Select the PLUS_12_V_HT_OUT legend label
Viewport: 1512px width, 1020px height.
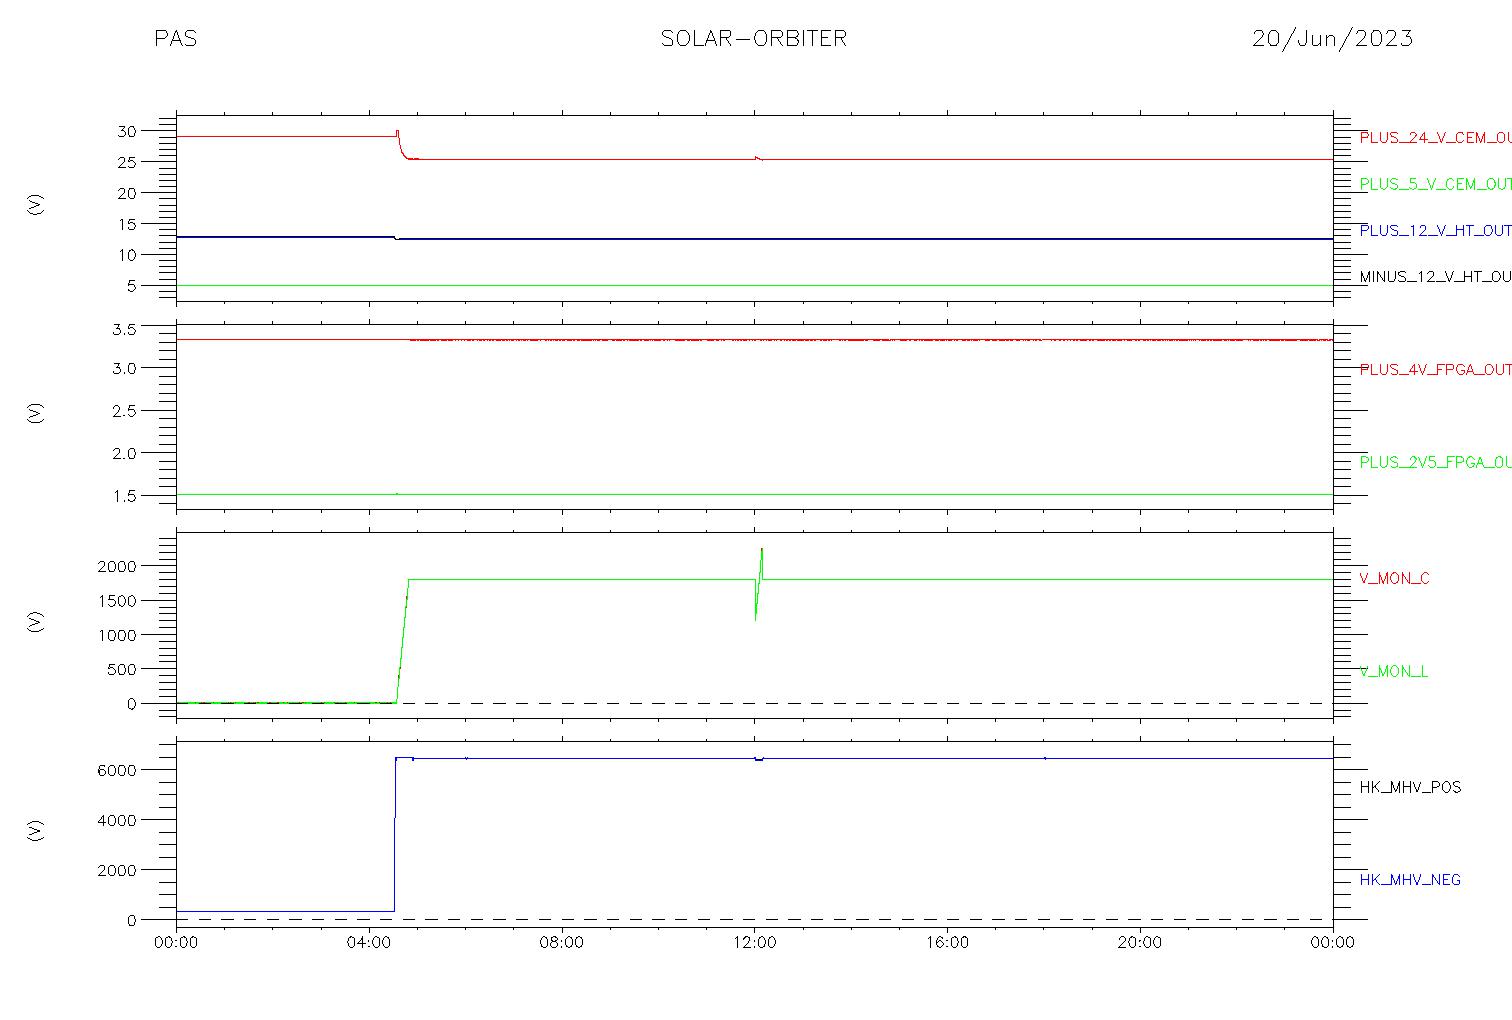1435,230
